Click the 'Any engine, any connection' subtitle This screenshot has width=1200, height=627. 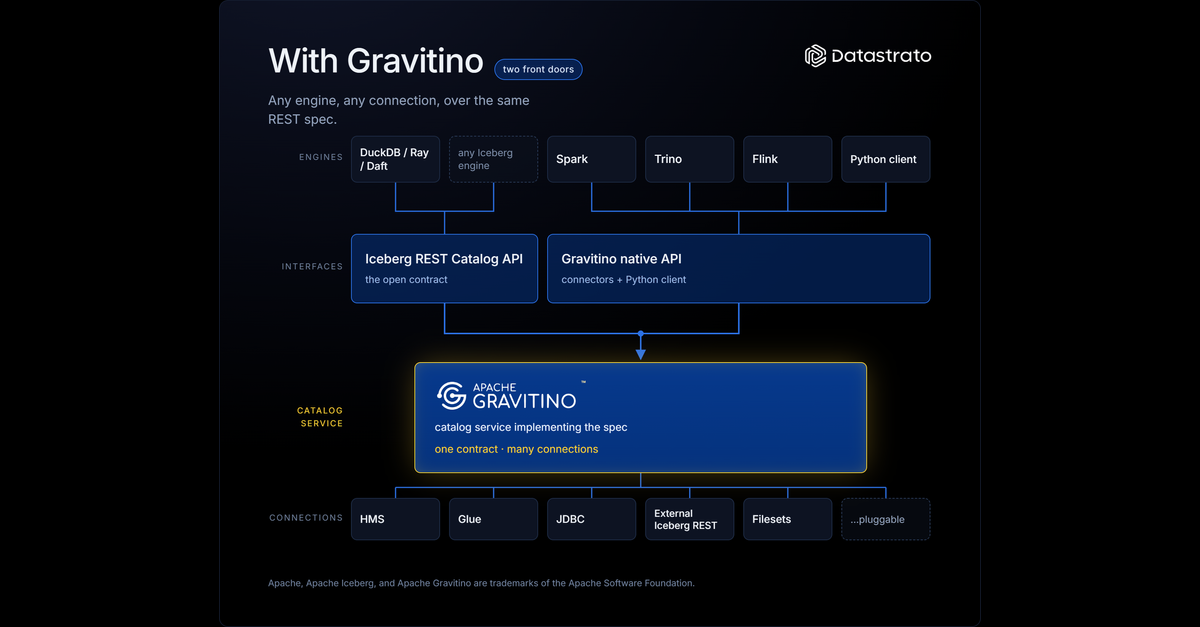point(399,110)
